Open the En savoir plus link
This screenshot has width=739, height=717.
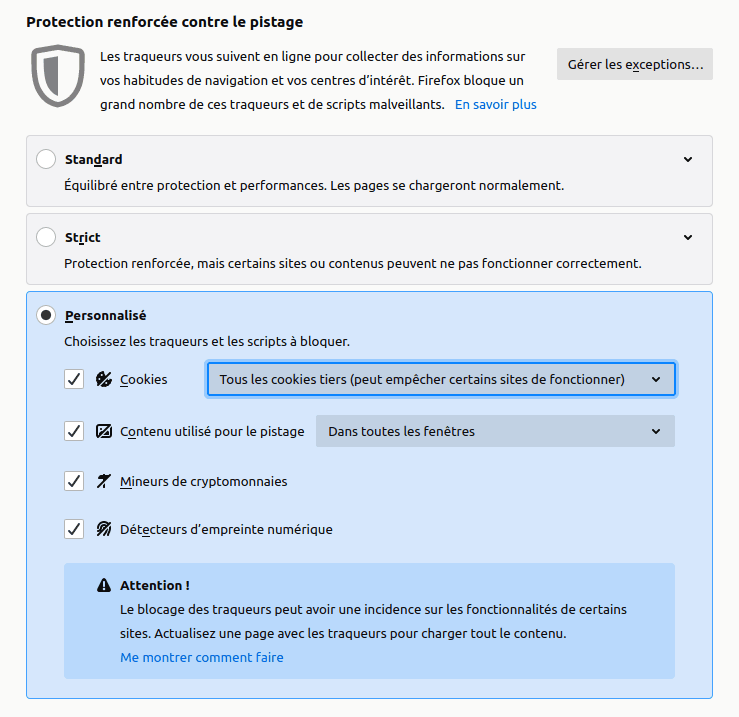pos(495,104)
